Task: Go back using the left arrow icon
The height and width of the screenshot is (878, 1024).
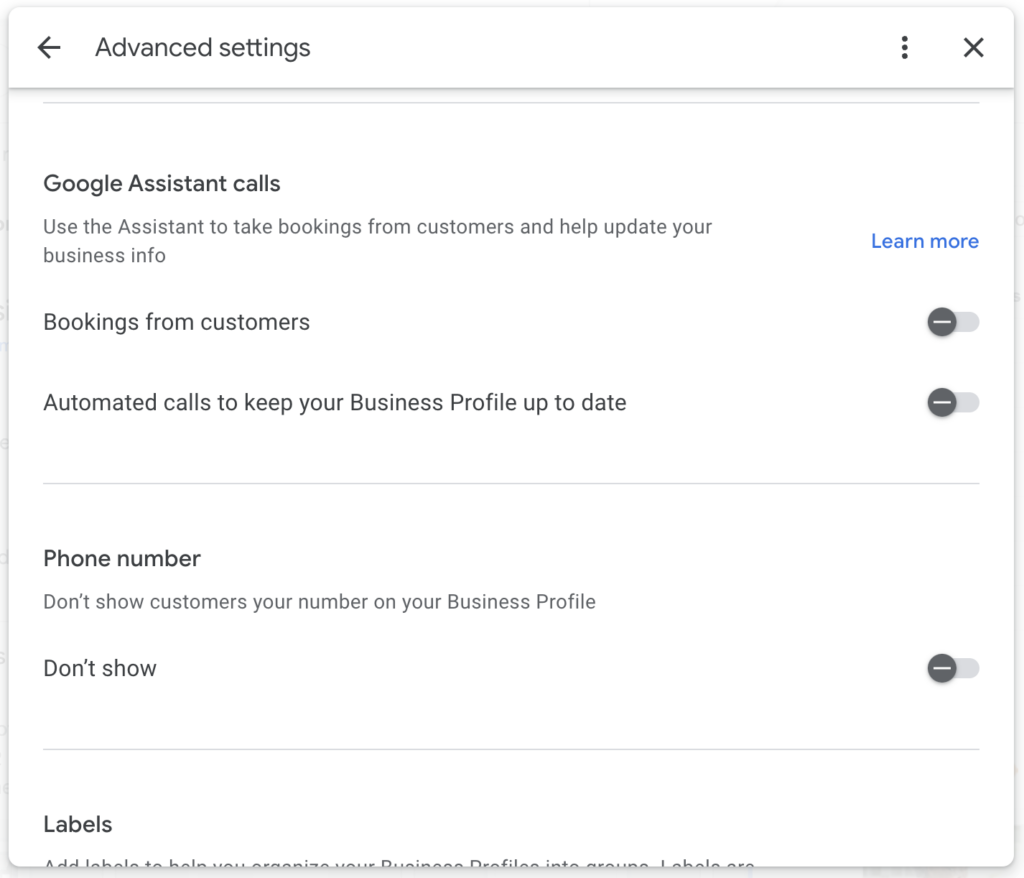Action: 48,47
